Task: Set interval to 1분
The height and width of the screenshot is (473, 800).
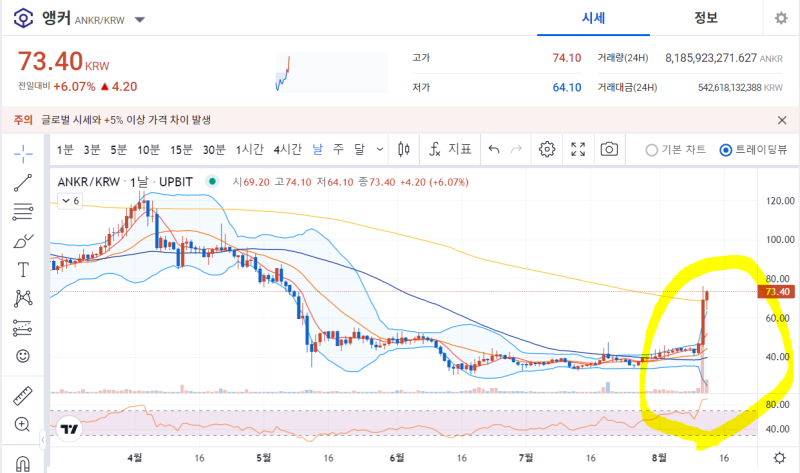Action: [x=65, y=150]
